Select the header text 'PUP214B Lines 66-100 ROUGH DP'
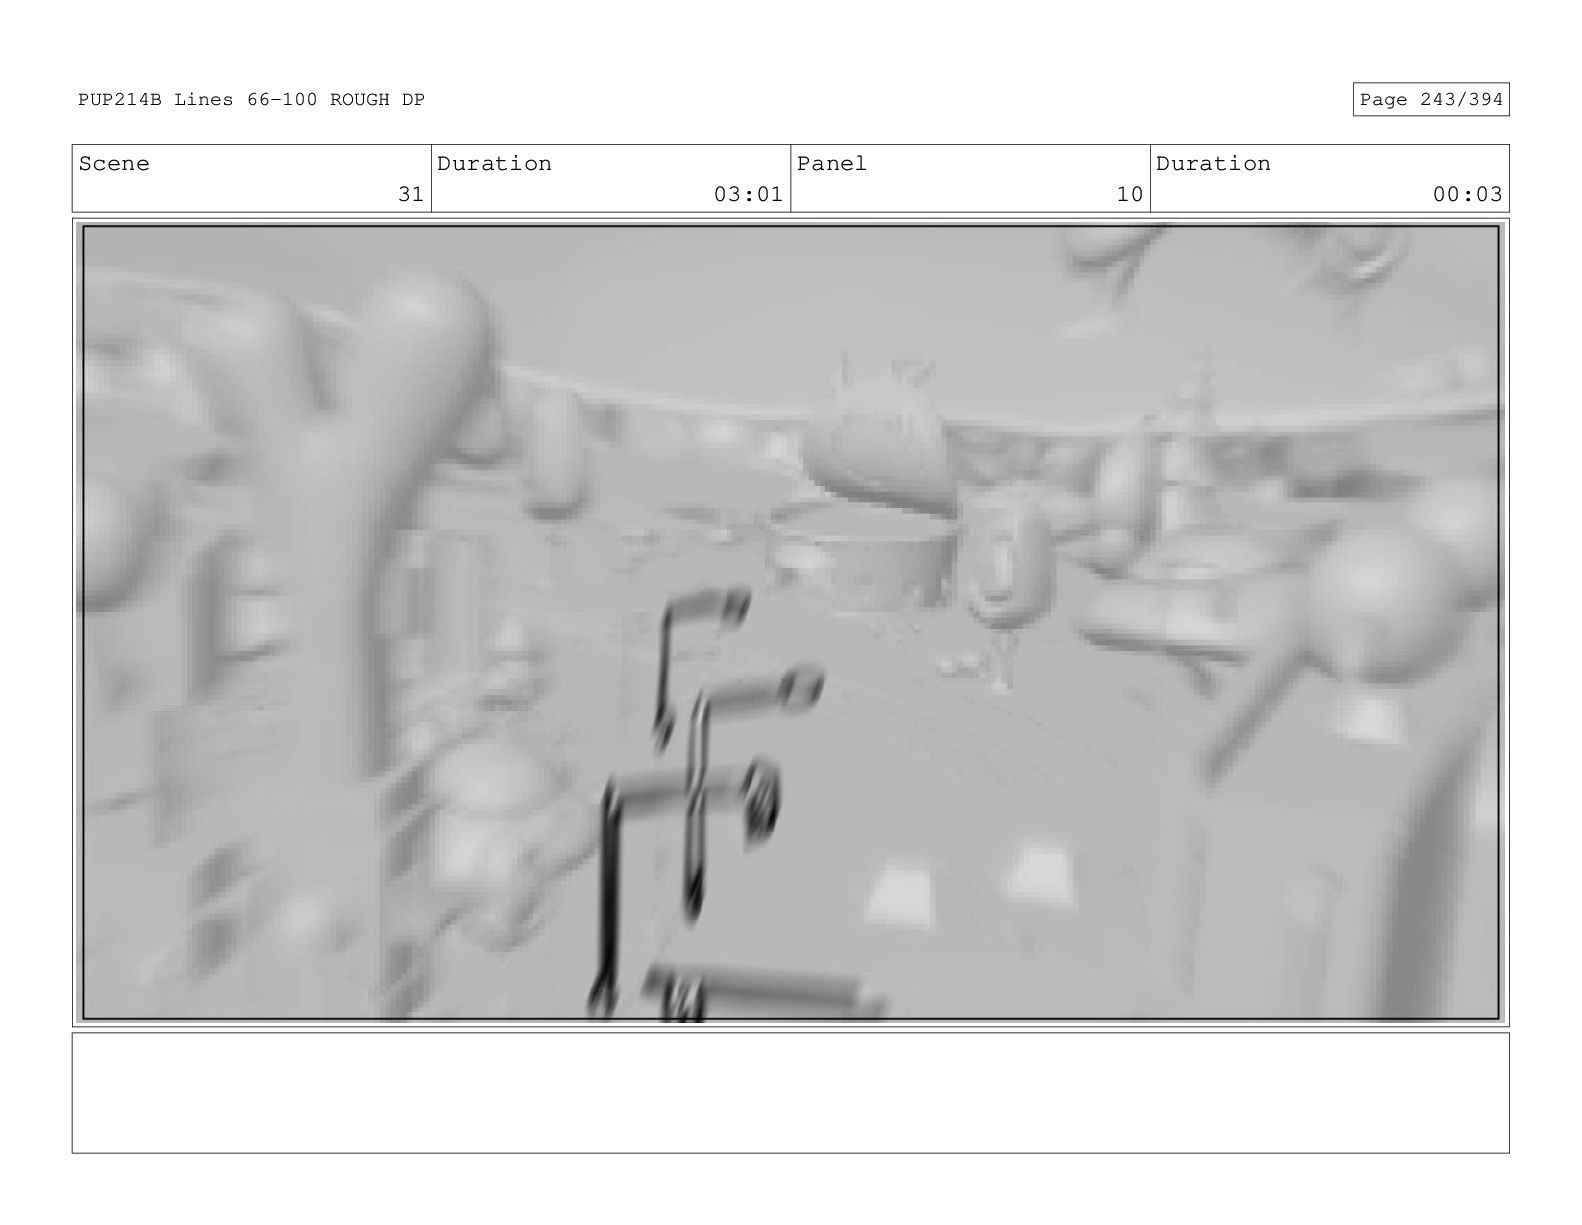Screen dimensions: 1582x1225 click(x=251, y=100)
